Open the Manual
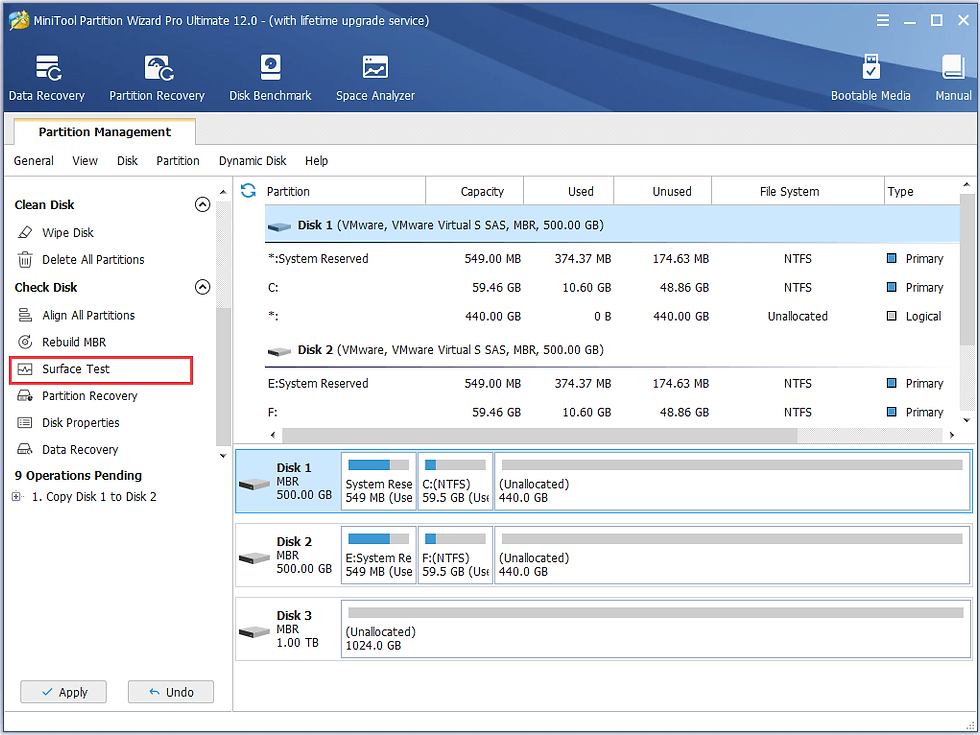 click(x=953, y=78)
